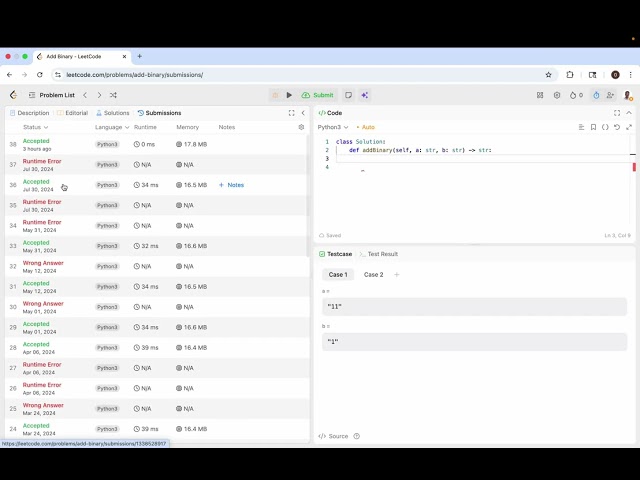Open submission 32 Wrong Answer
Screen dimensions: 640x480
click(x=157, y=267)
